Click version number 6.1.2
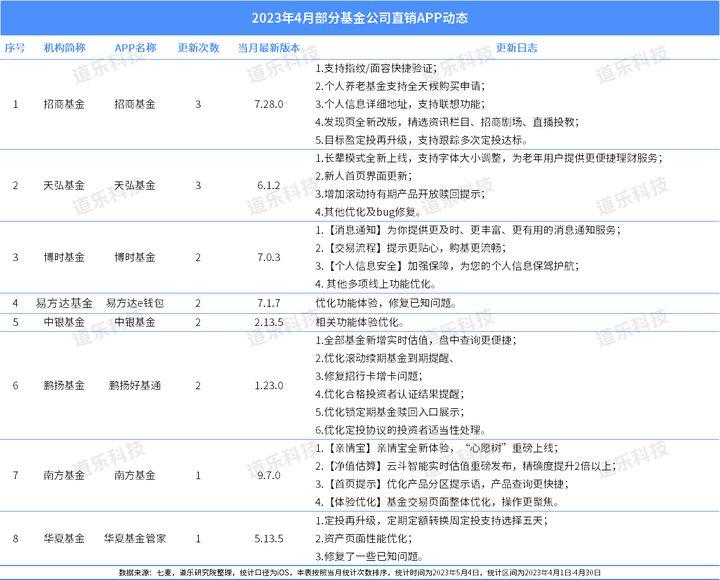The image size is (720, 580). click(x=269, y=186)
